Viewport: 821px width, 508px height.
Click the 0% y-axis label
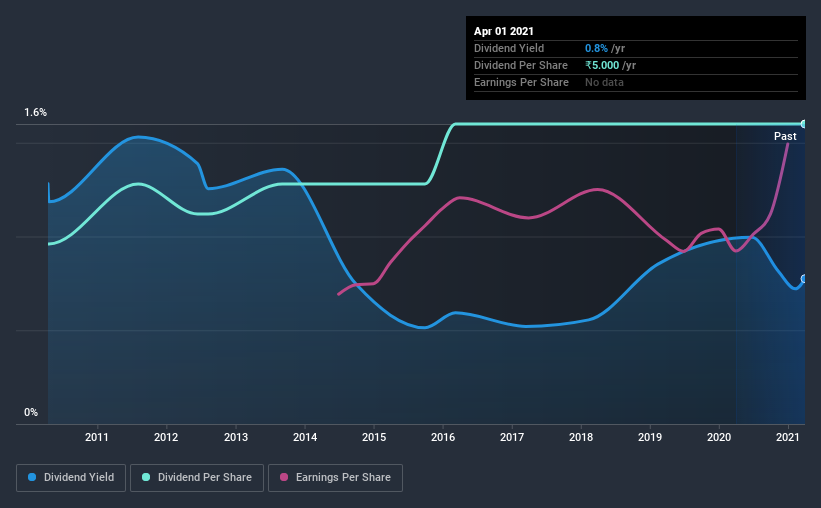click(x=31, y=412)
